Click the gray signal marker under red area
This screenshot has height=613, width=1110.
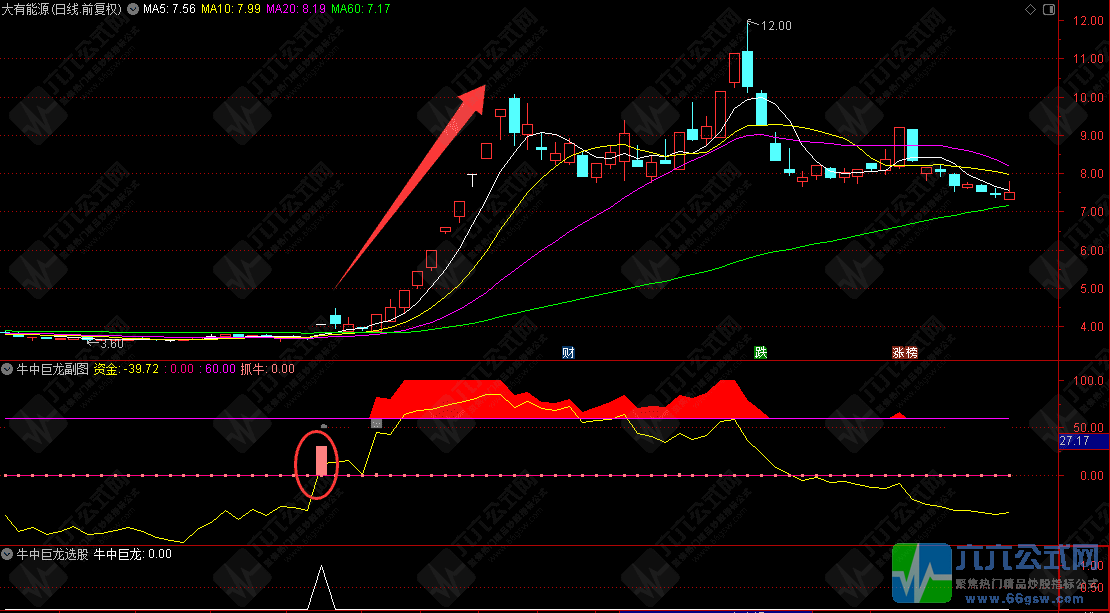[376, 423]
